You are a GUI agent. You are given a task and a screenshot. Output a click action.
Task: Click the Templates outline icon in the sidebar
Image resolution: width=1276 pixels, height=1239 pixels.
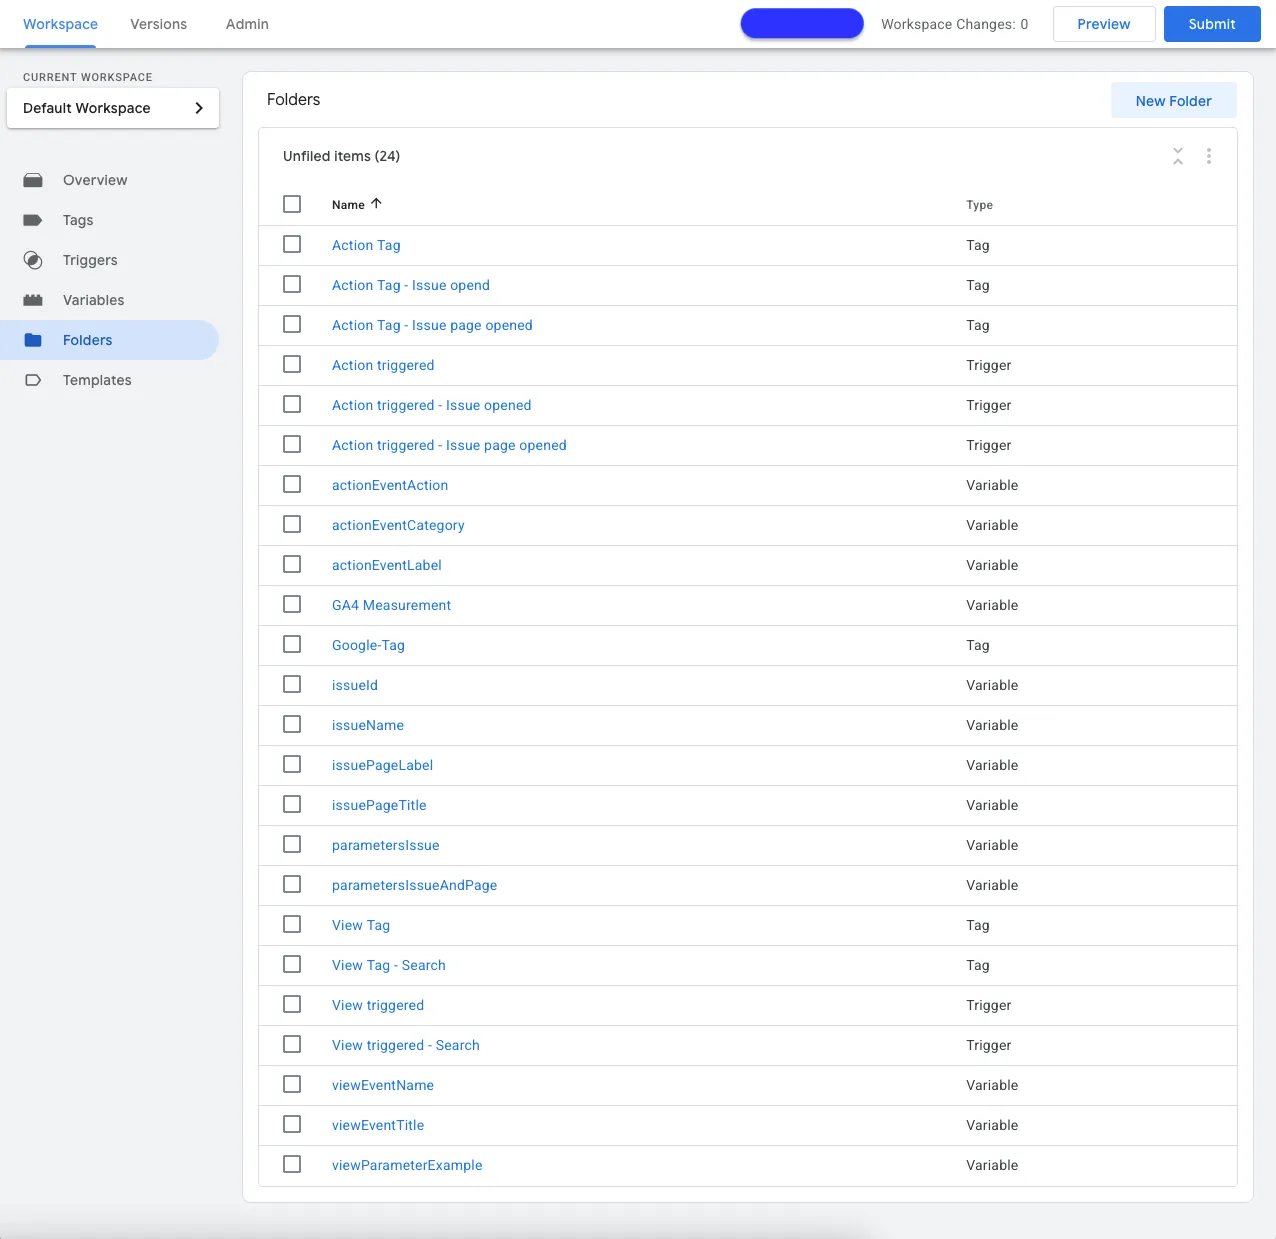[33, 380]
